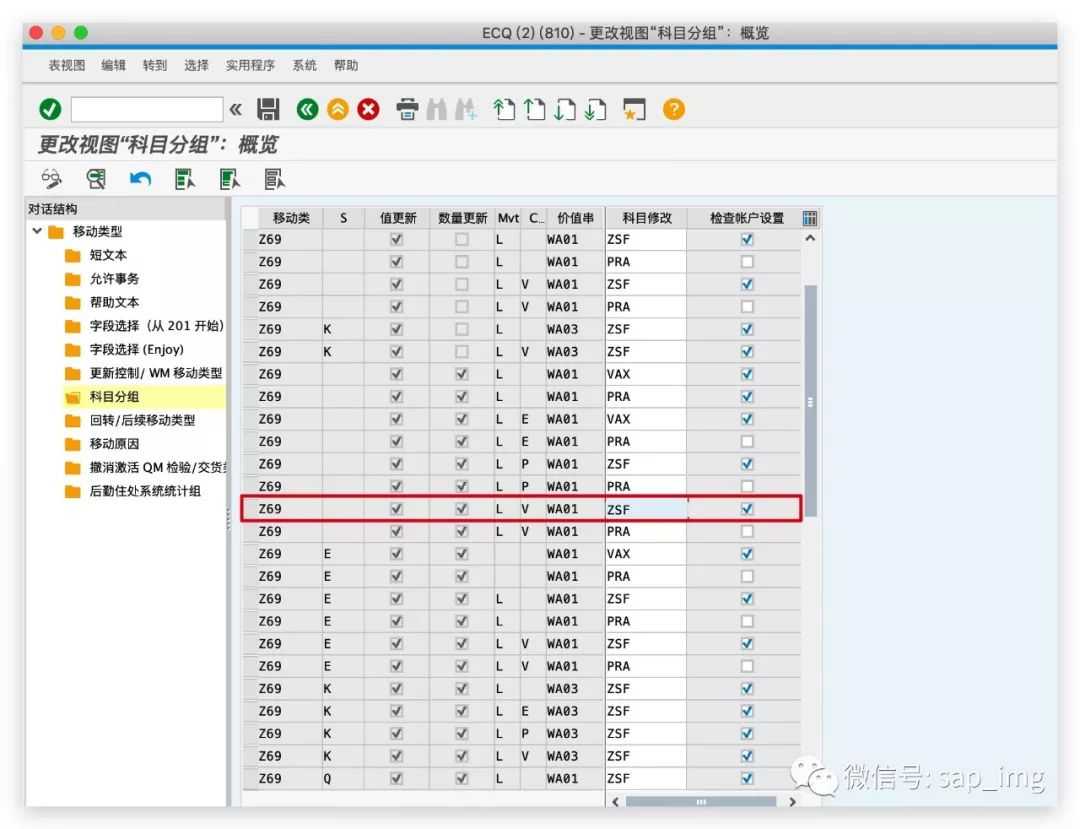Go to the previous page icon
This screenshot has width=1080, height=829.
click(534, 109)
